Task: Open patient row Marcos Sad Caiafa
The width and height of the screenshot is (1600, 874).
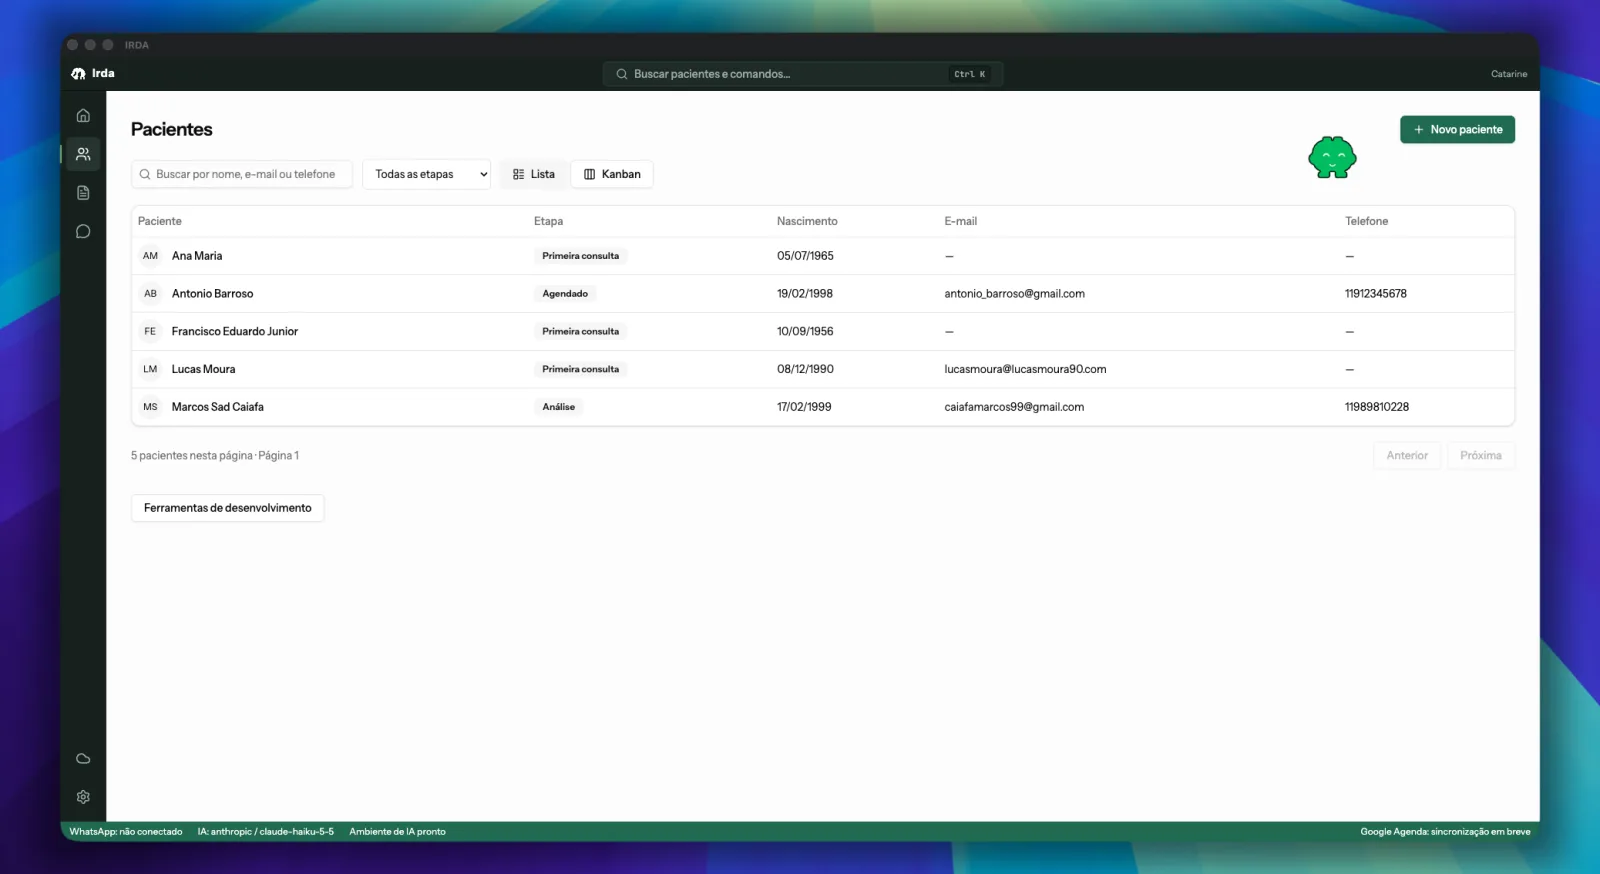Action: (x=823, y=407)
